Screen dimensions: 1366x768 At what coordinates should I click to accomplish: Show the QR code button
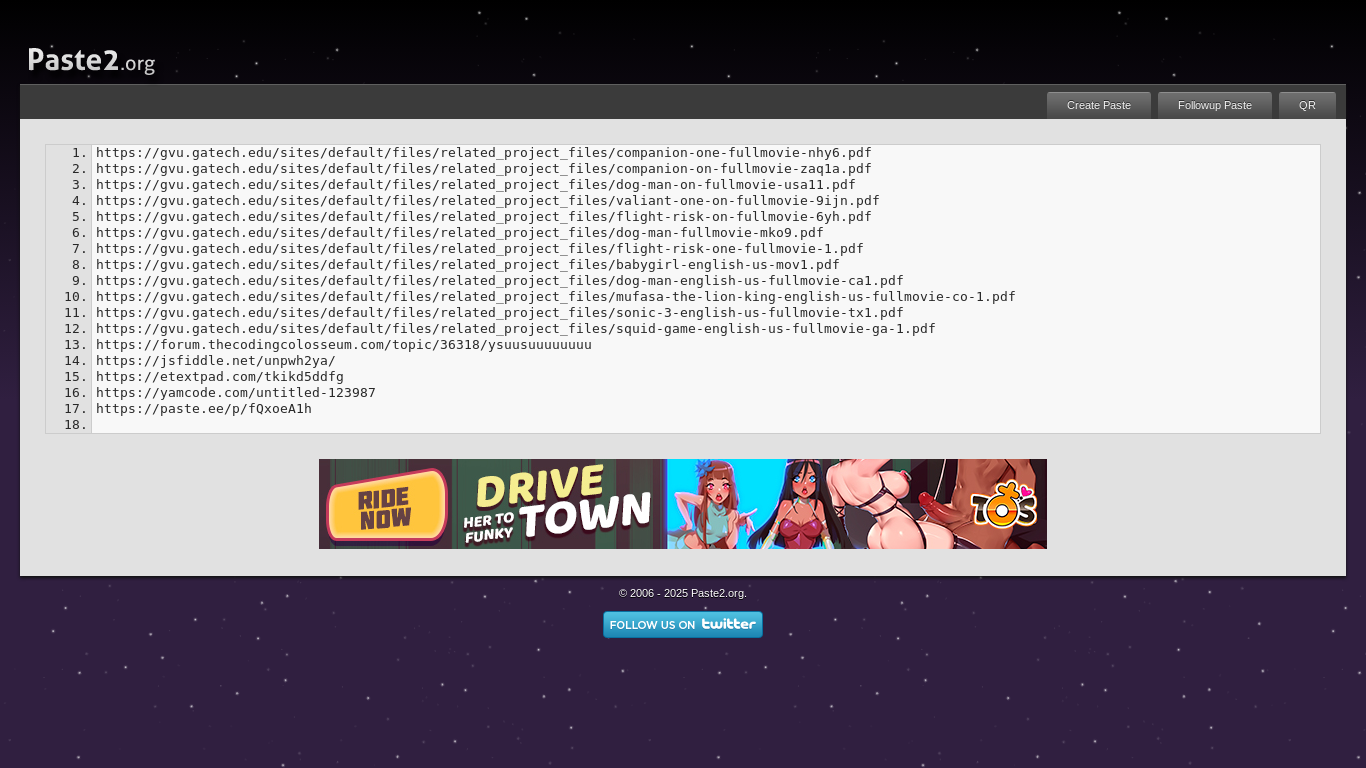[1307, 105]
